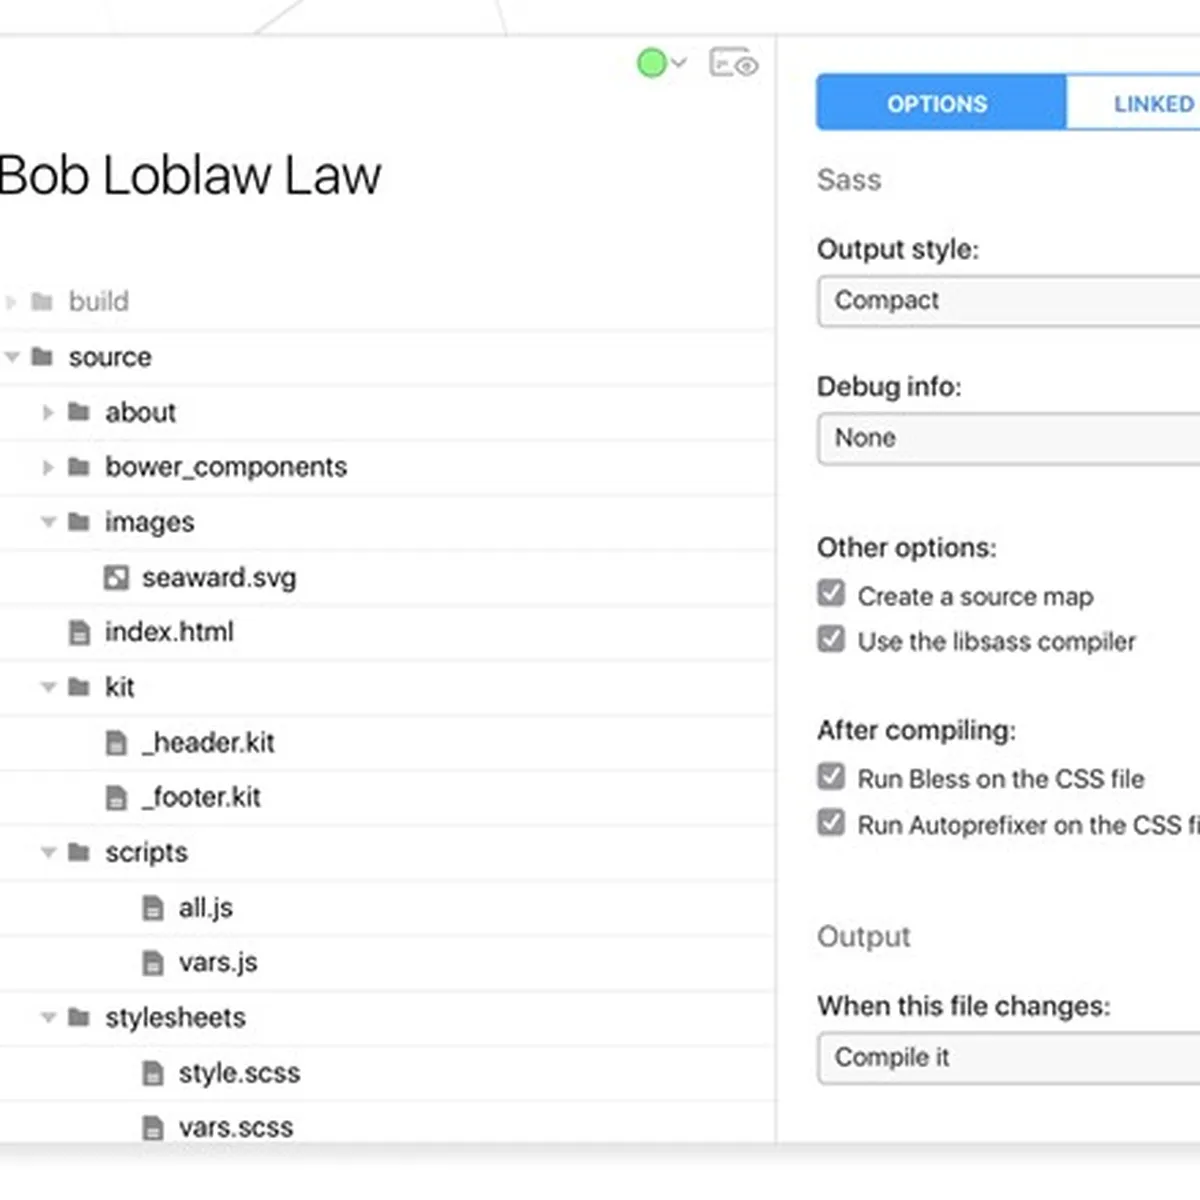Collapse the scripts folder
Viewport: 1200px width, 1200px height.
(48, 852)
